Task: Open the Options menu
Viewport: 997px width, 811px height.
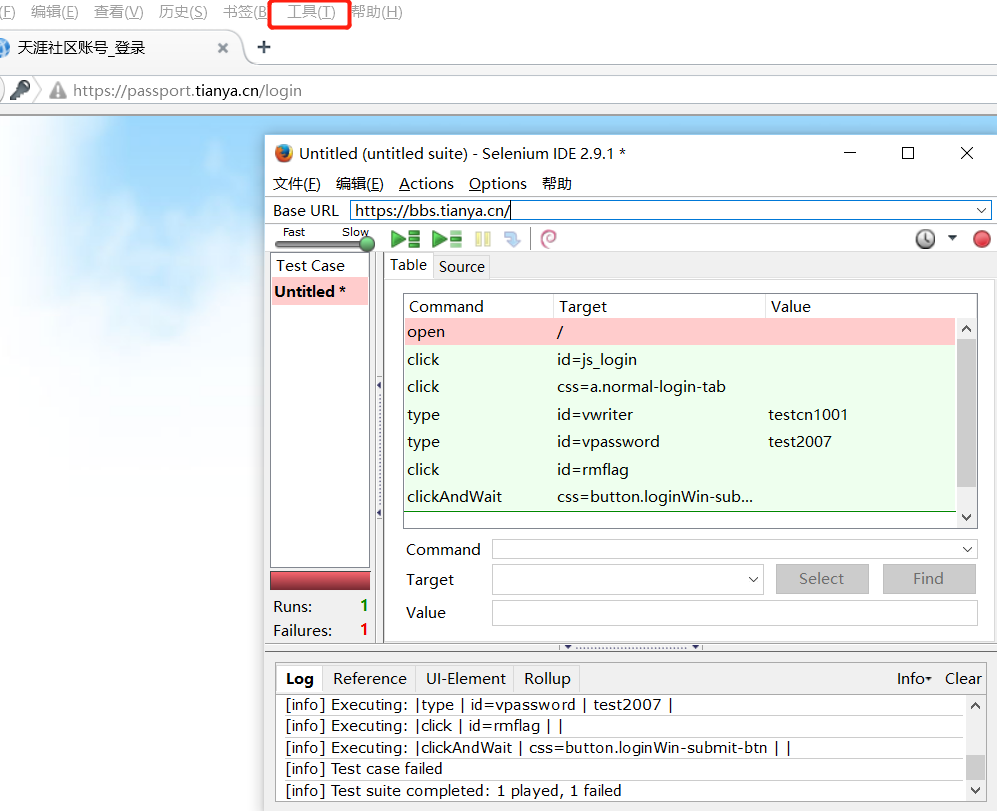Action: click(498, 184)
